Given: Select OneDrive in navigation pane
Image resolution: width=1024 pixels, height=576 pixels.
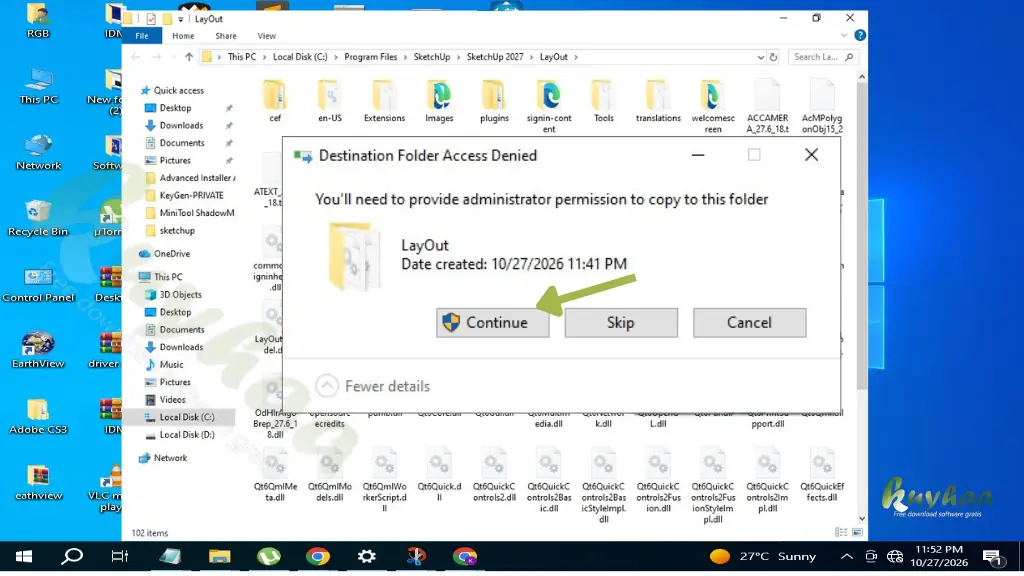Looking at the screenshot, I should click(172, 254).
